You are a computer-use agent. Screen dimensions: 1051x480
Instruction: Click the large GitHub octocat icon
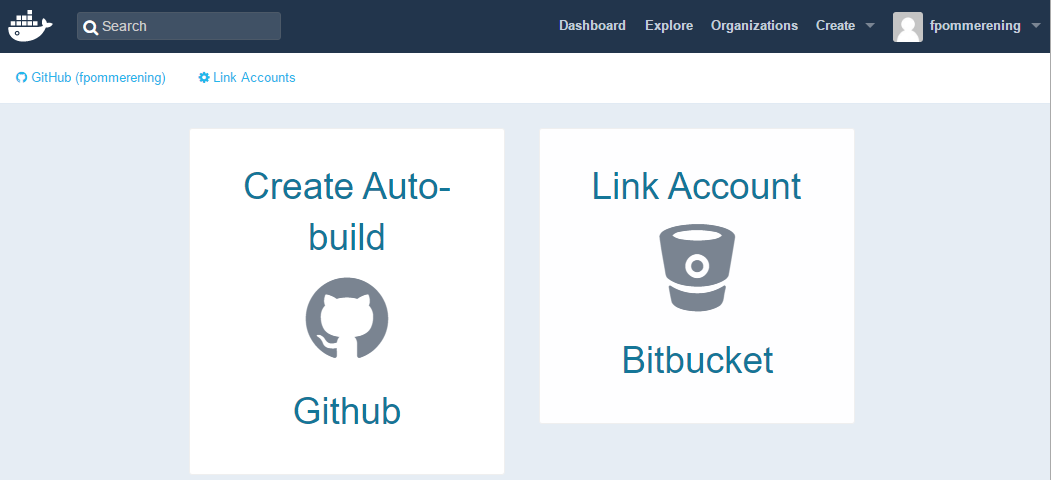[347, 318]
